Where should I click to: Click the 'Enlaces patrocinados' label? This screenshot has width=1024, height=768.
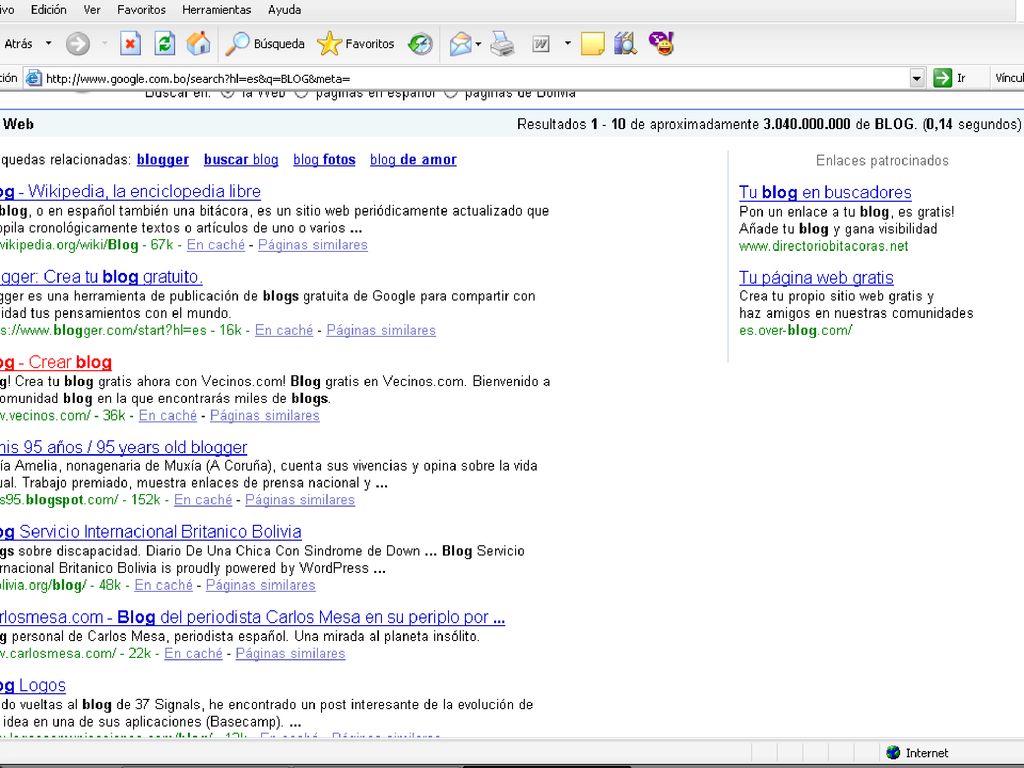(x=882, y=161)
